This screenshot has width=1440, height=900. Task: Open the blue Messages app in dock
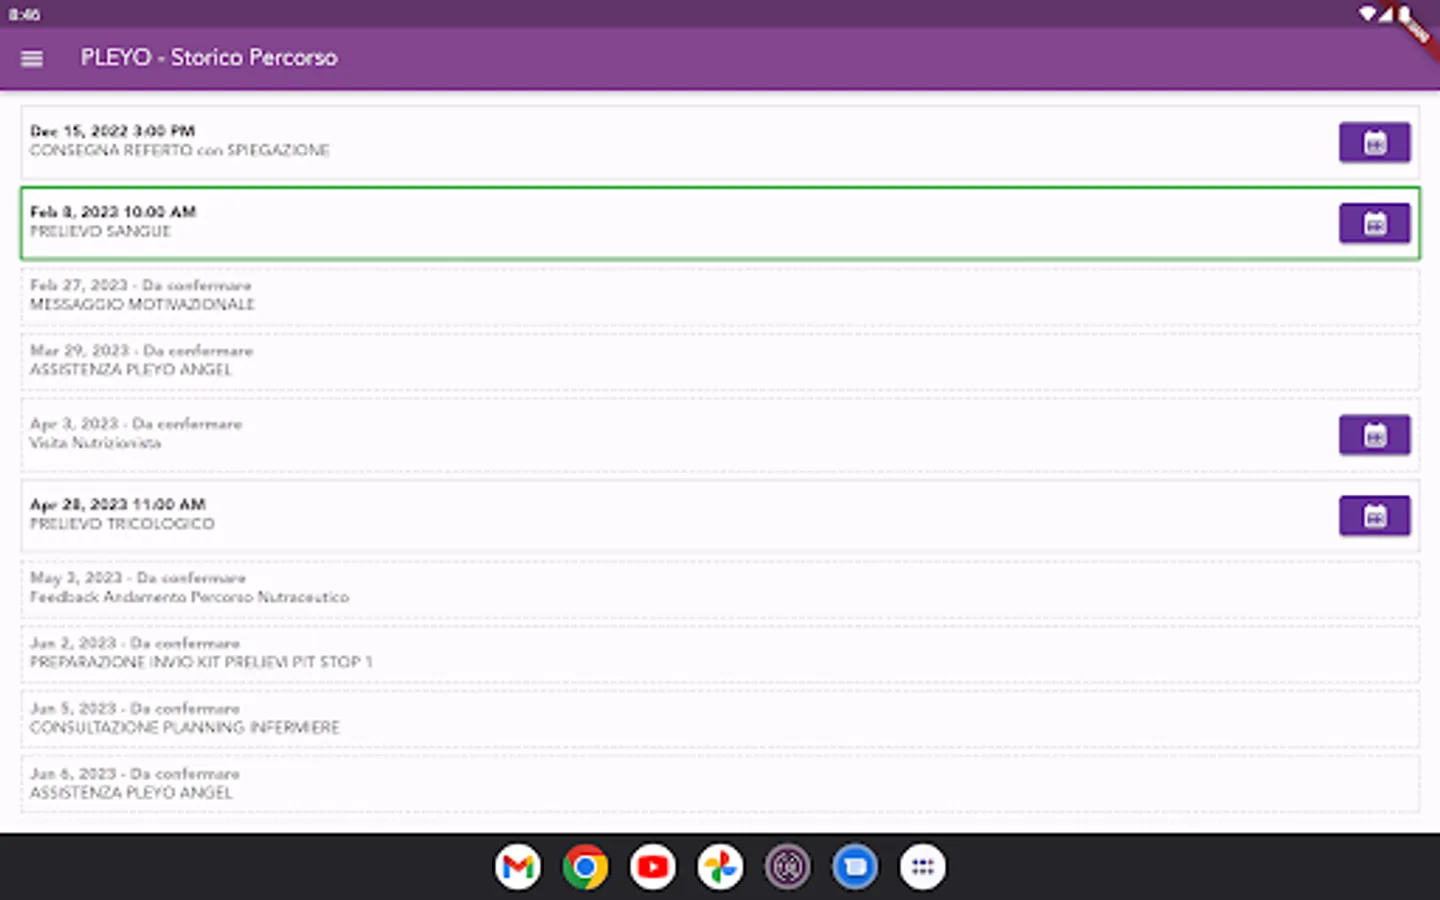click(855, 867)
